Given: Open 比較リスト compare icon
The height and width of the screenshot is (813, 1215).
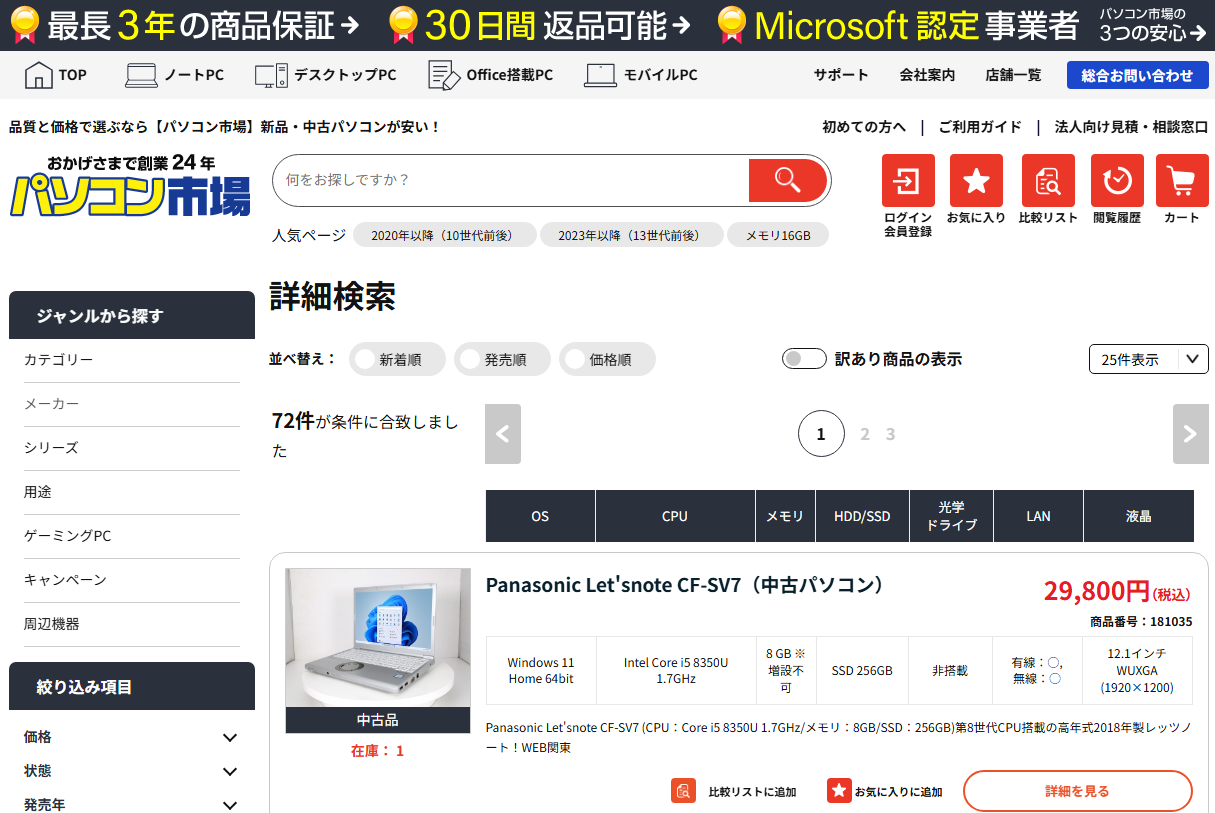Looking at the screenshot, I should coord(1048,181).
